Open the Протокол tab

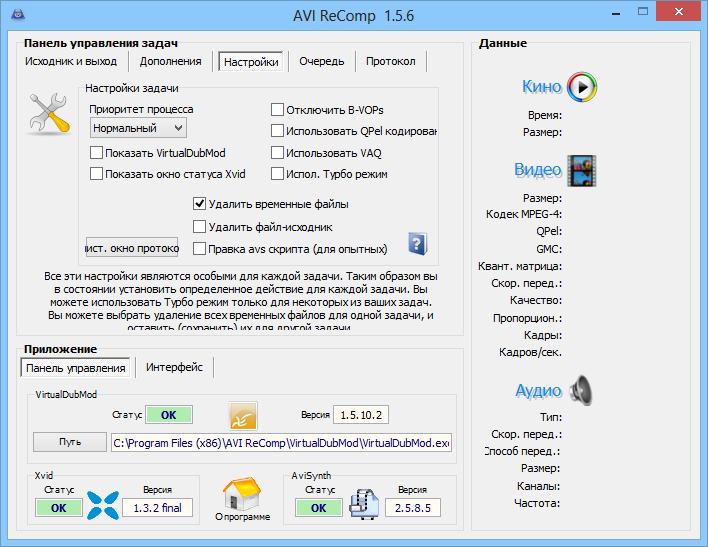(391, 61)
